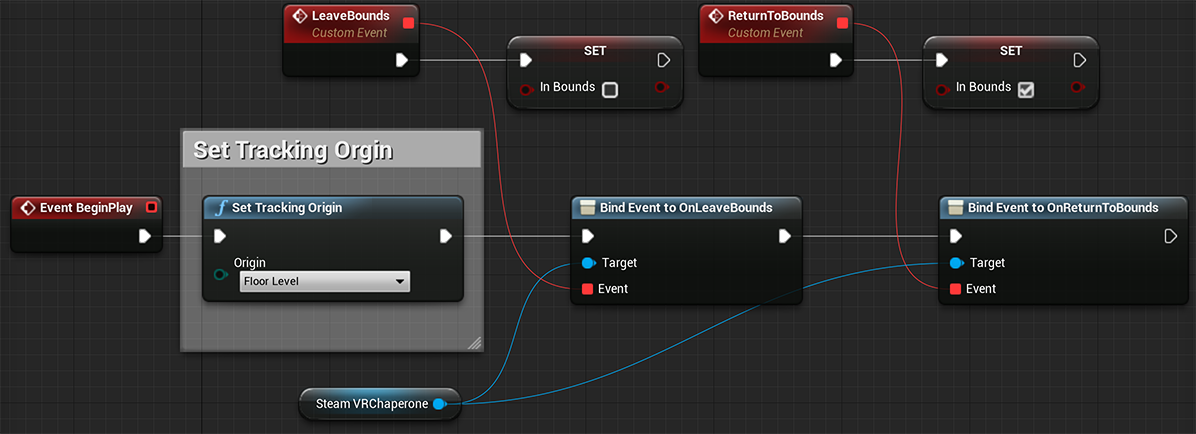
Task: Click In Bounds input pin on first SET
Action: pos(526,89)
